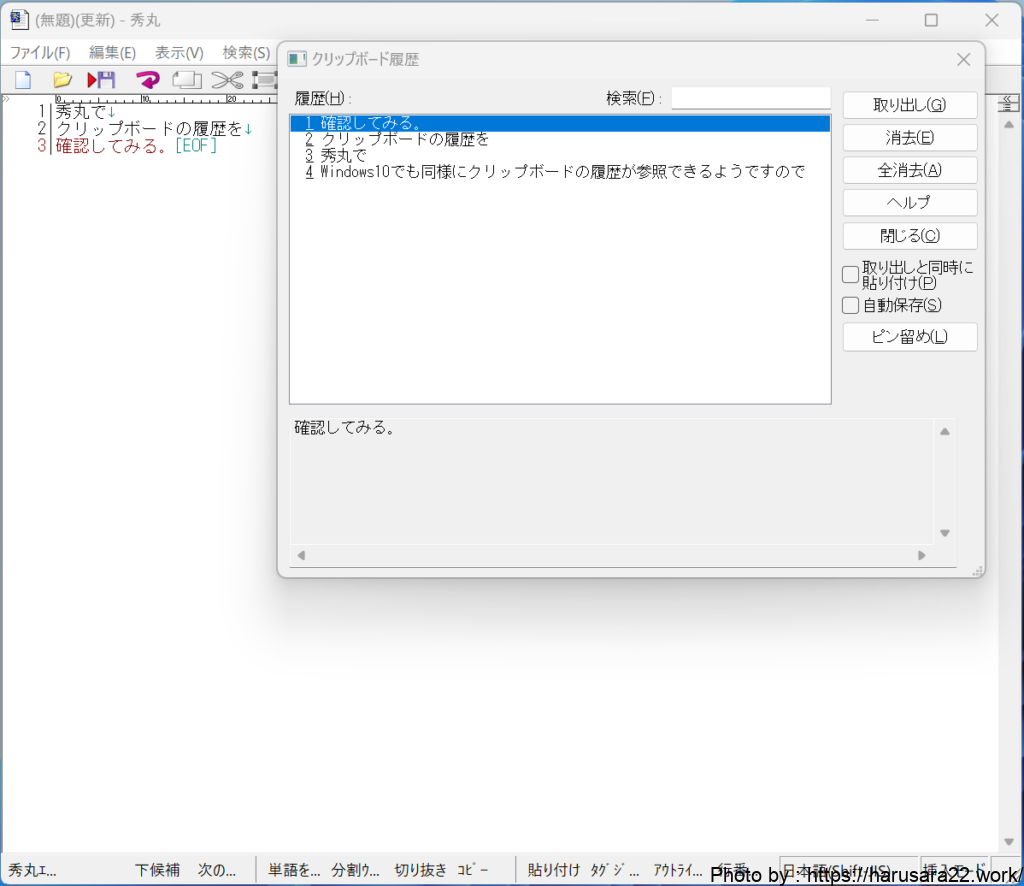Click the Hidemaru app icon in title bar
Viewport: 1024px width, 886px height.
19,20
